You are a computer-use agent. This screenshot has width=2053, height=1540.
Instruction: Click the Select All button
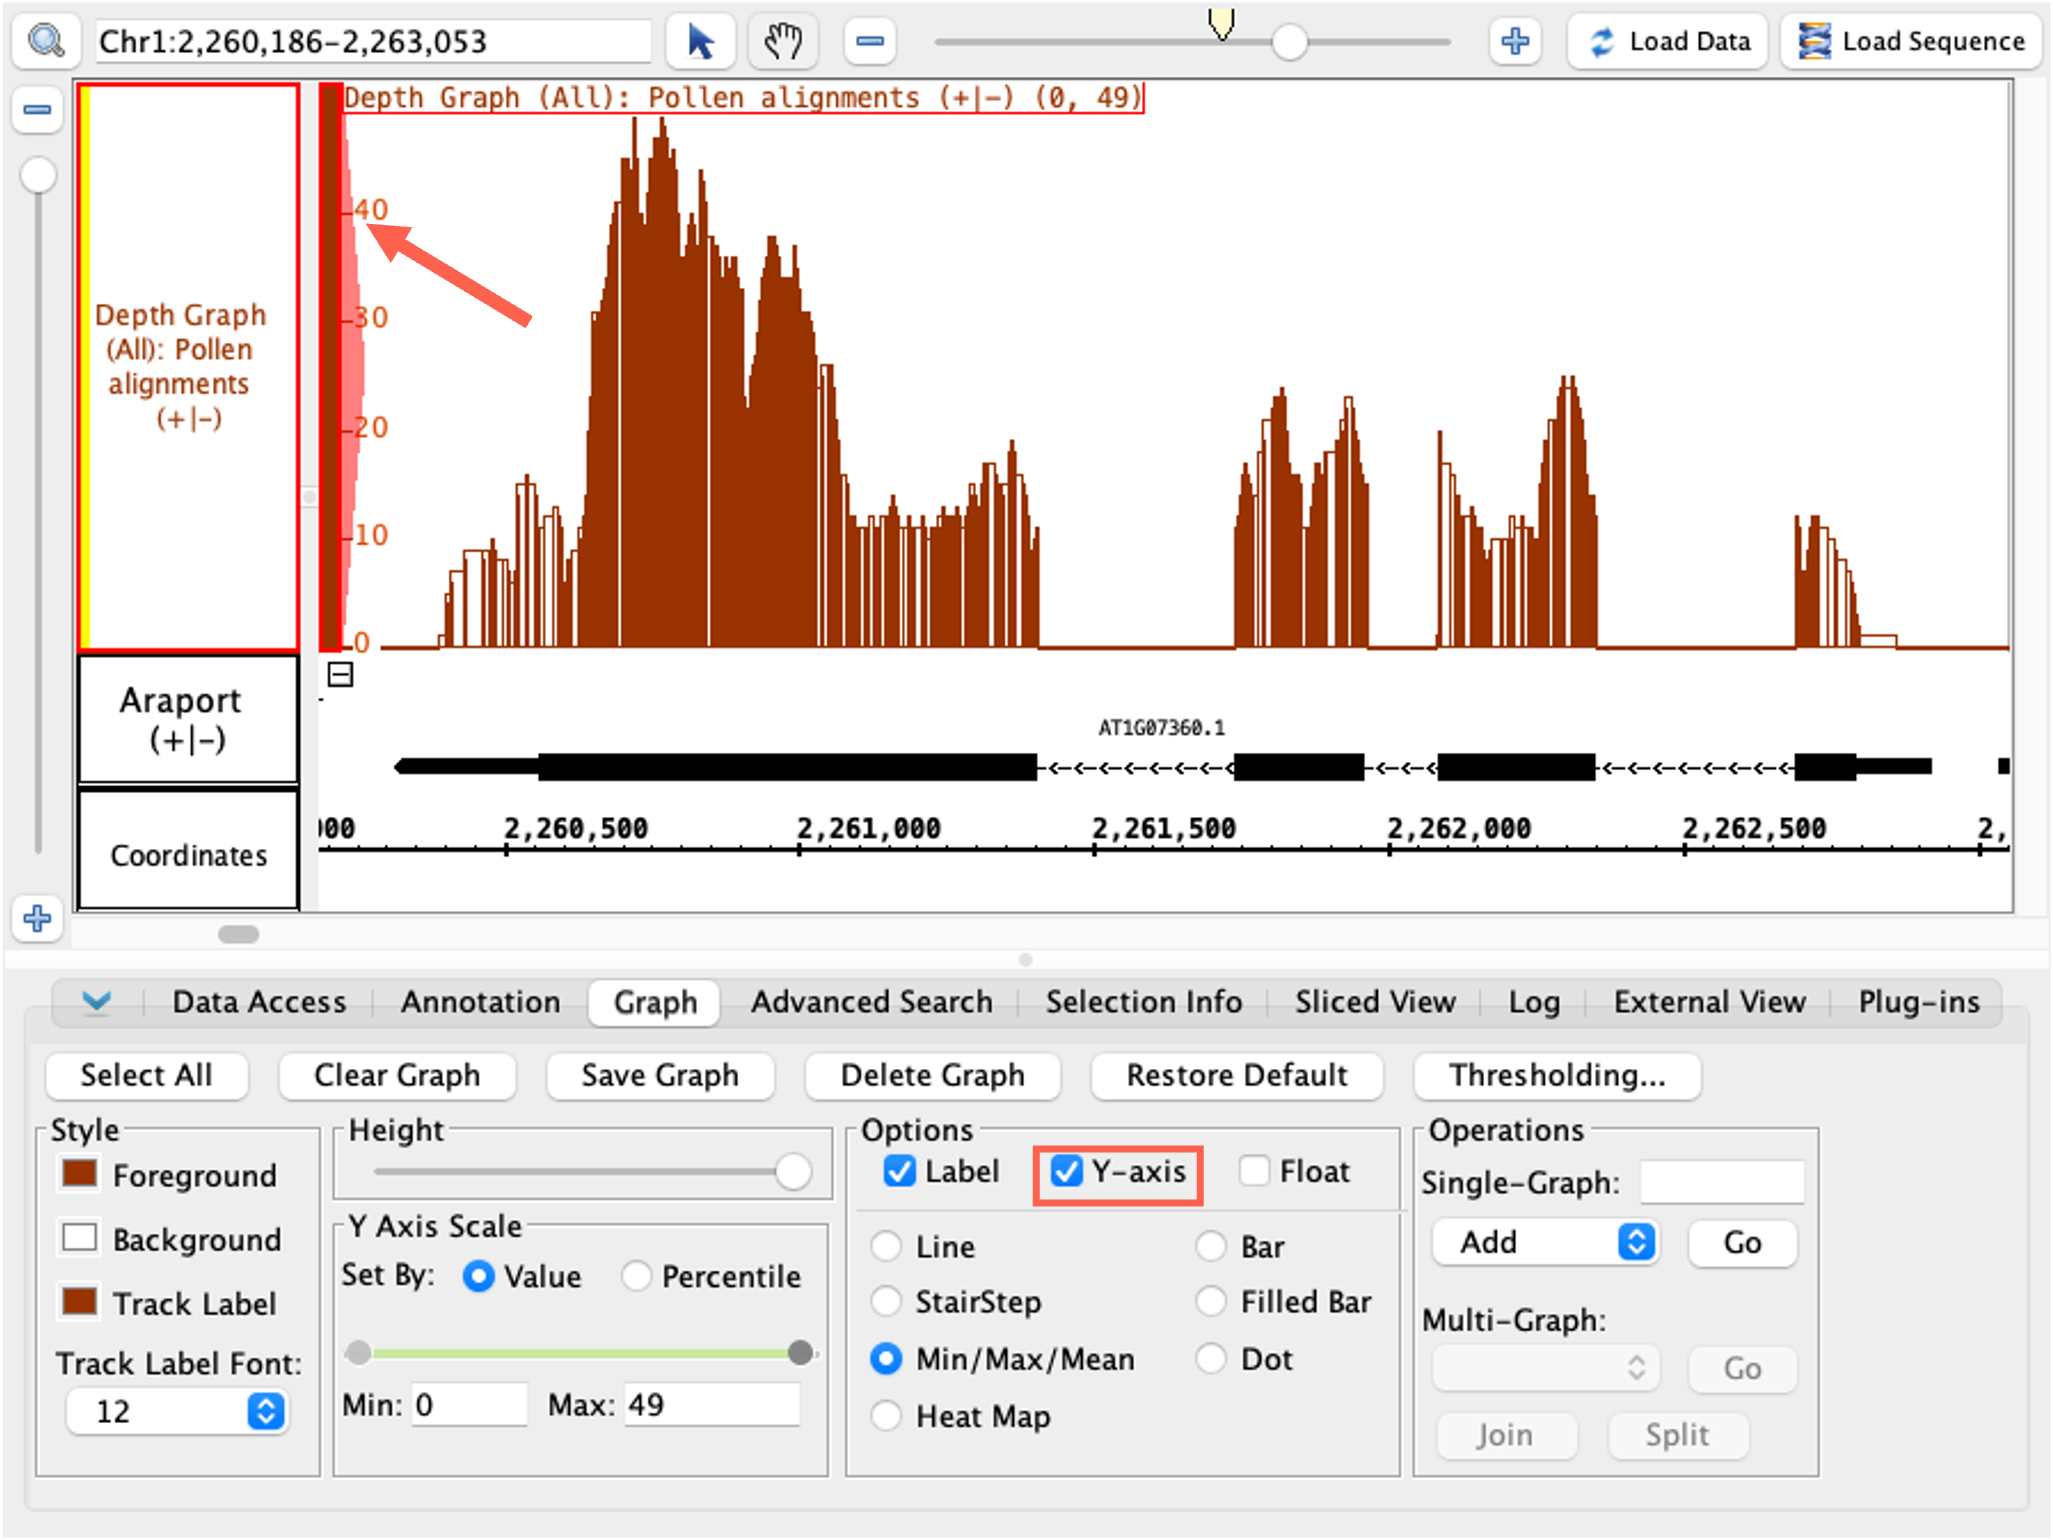(x=146, y=1075)
